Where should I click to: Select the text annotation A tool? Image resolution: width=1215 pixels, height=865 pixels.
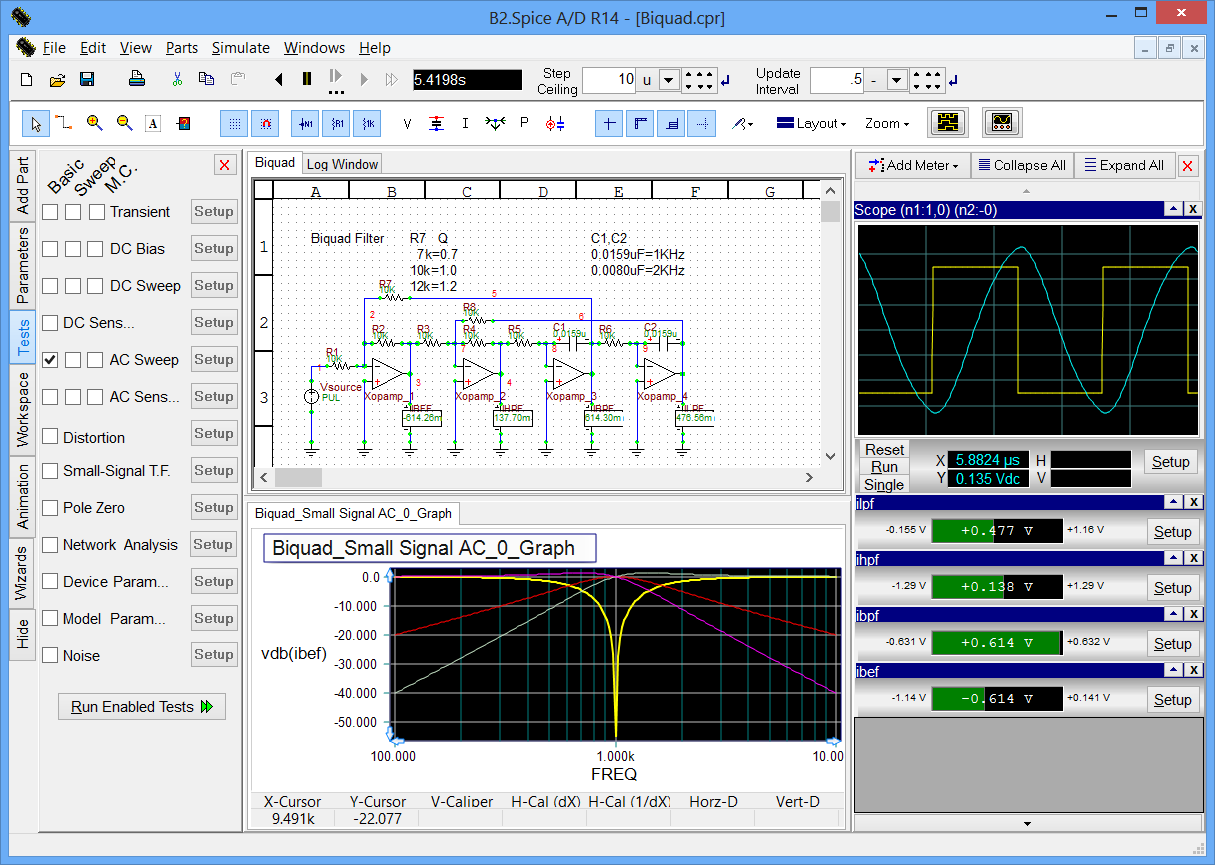(153, 124)
